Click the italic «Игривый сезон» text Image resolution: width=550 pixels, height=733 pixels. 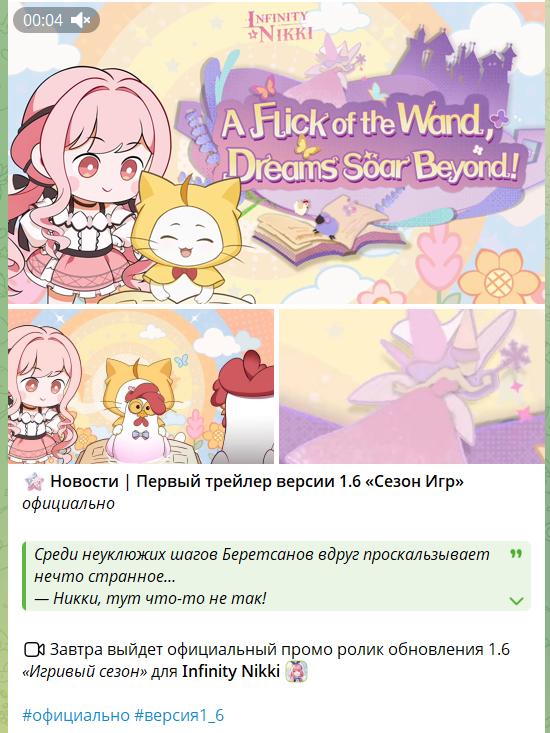pos(85,671)
